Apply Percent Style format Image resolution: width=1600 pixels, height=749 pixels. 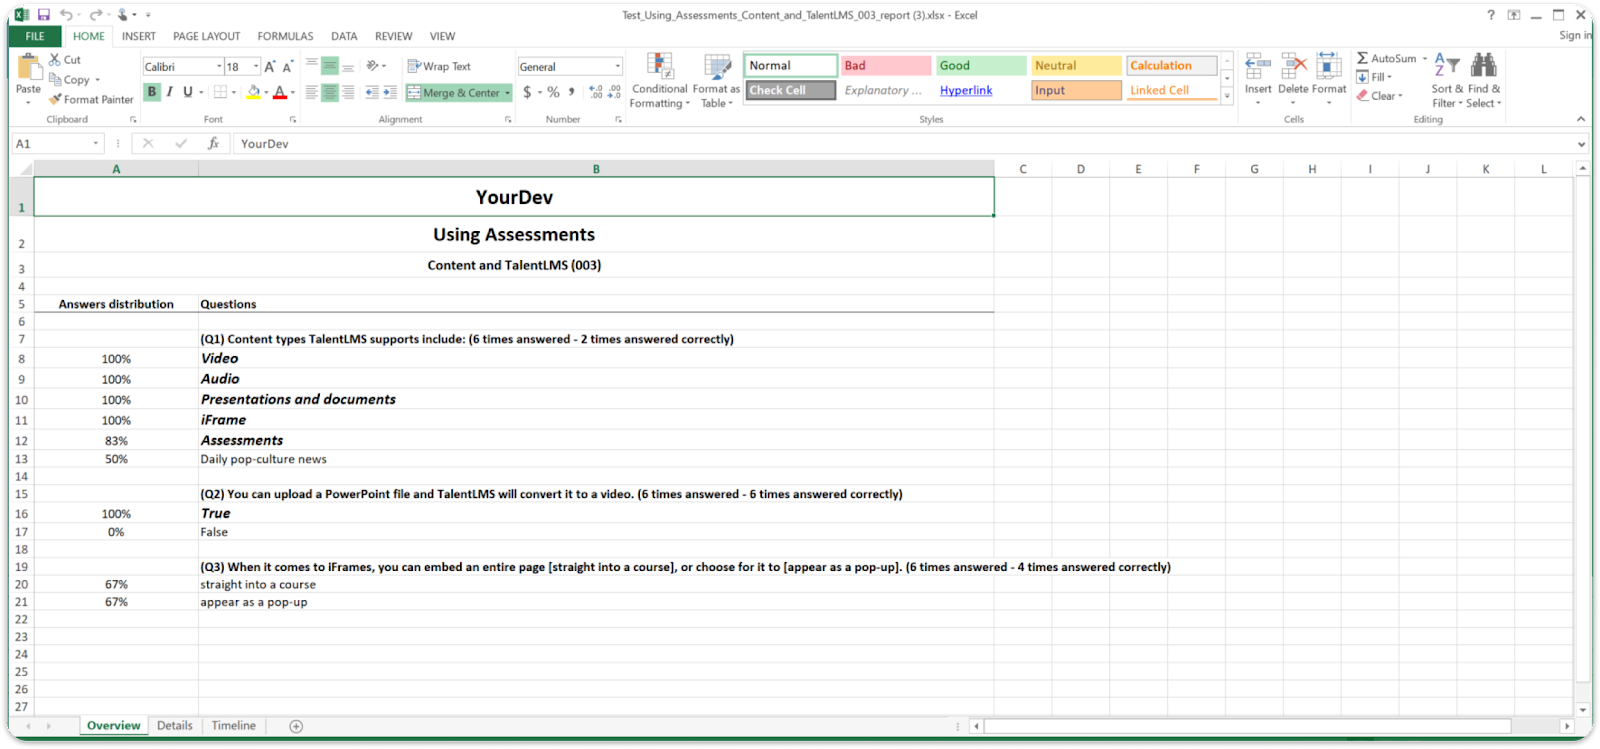pos(553,92)
